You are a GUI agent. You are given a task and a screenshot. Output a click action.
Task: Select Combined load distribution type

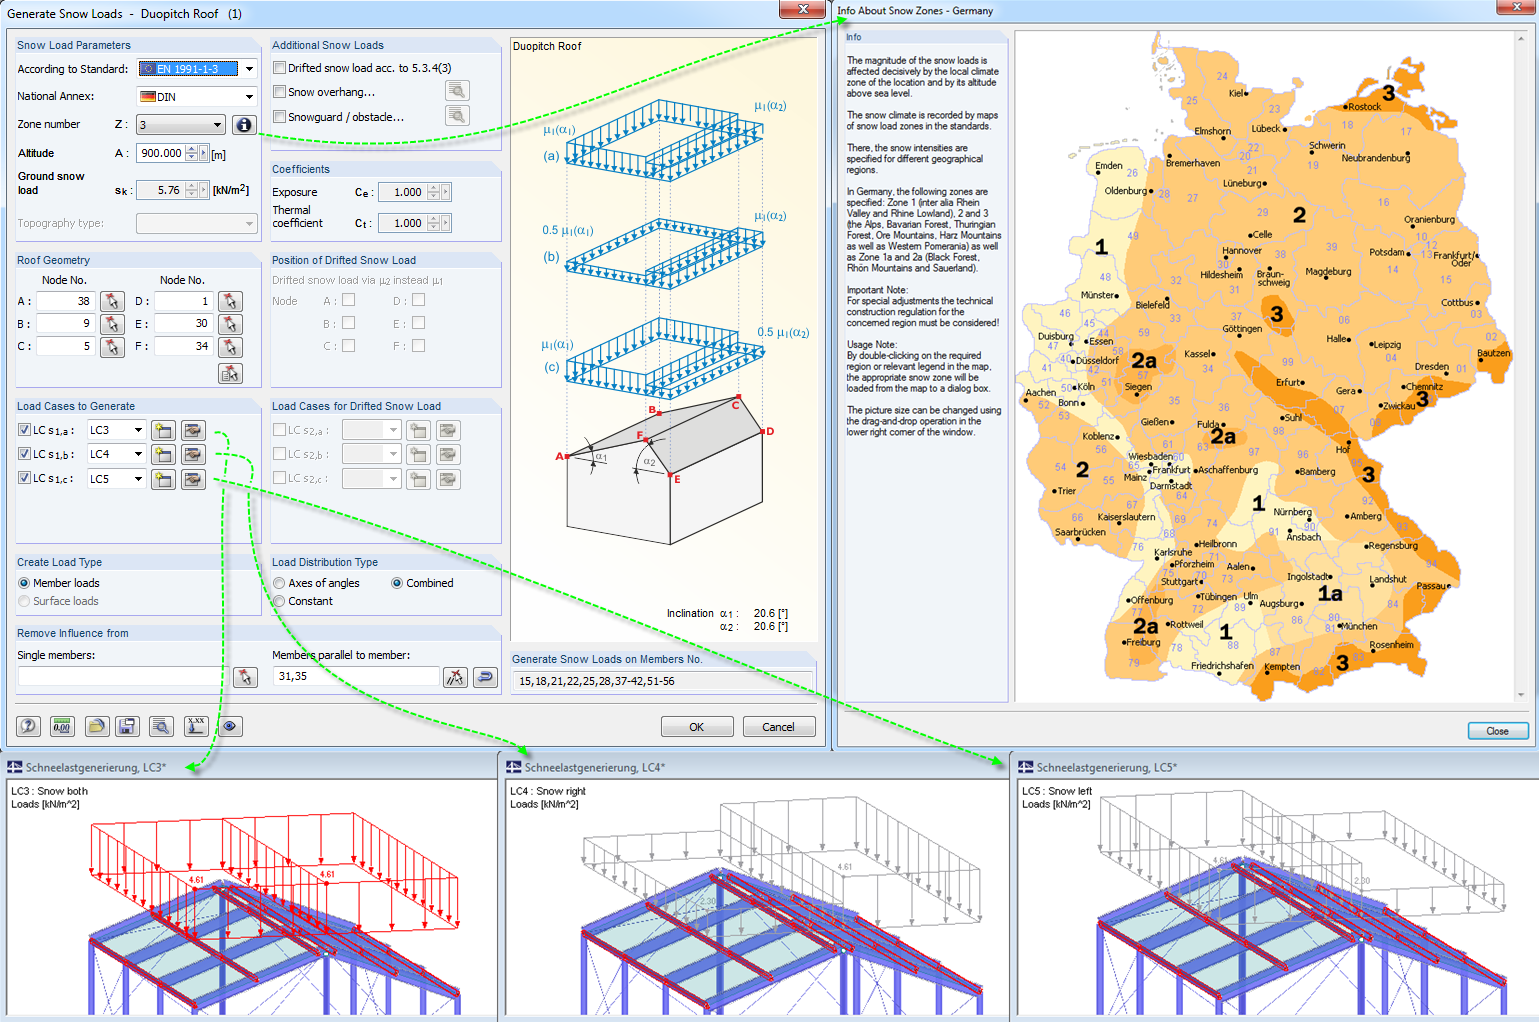pyautogui.click(x=397, y=583)
